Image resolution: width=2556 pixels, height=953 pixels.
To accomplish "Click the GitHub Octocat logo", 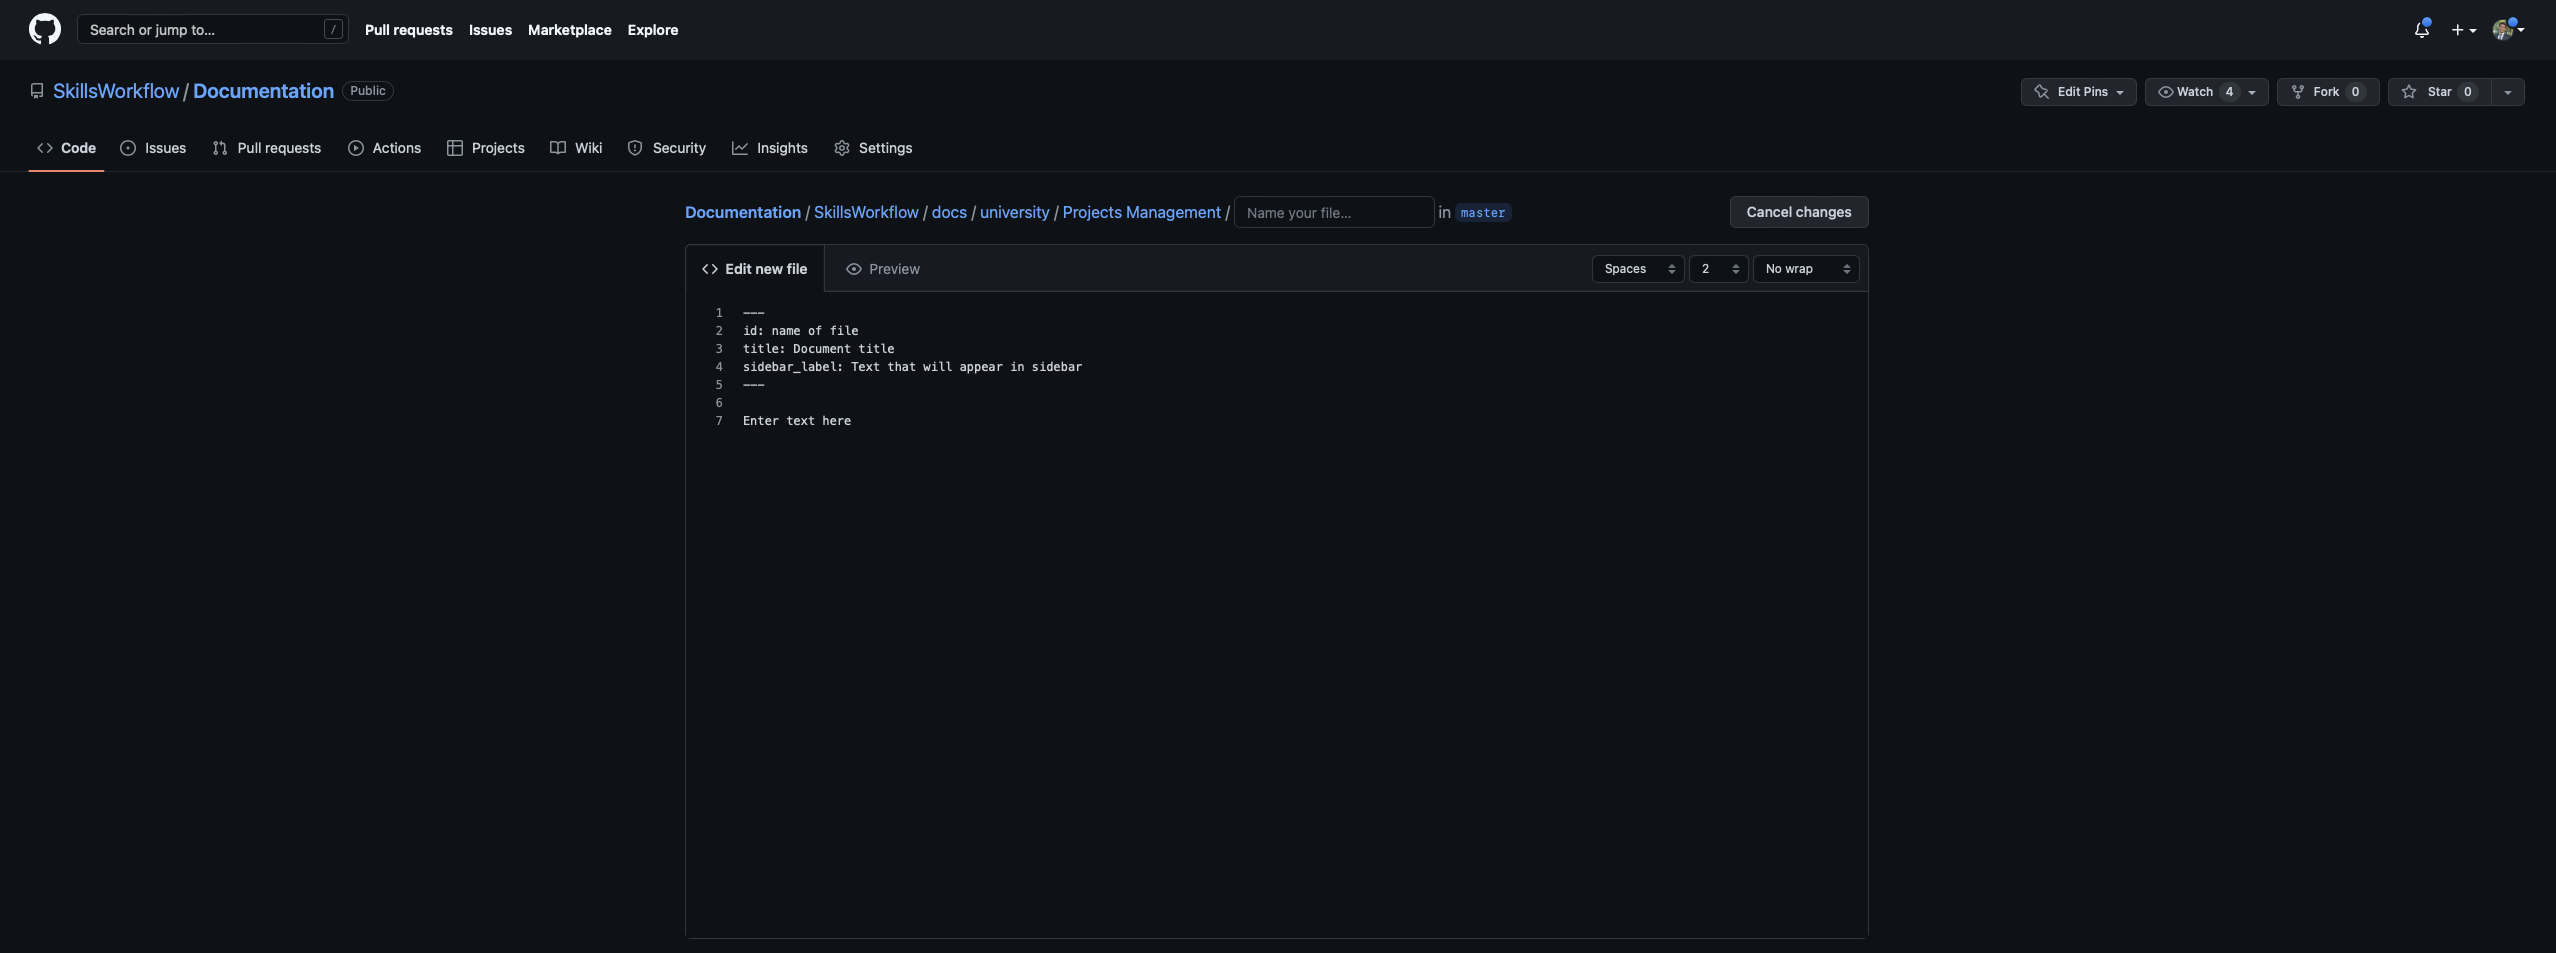I will pyautogui.click(x=45, y=29).
